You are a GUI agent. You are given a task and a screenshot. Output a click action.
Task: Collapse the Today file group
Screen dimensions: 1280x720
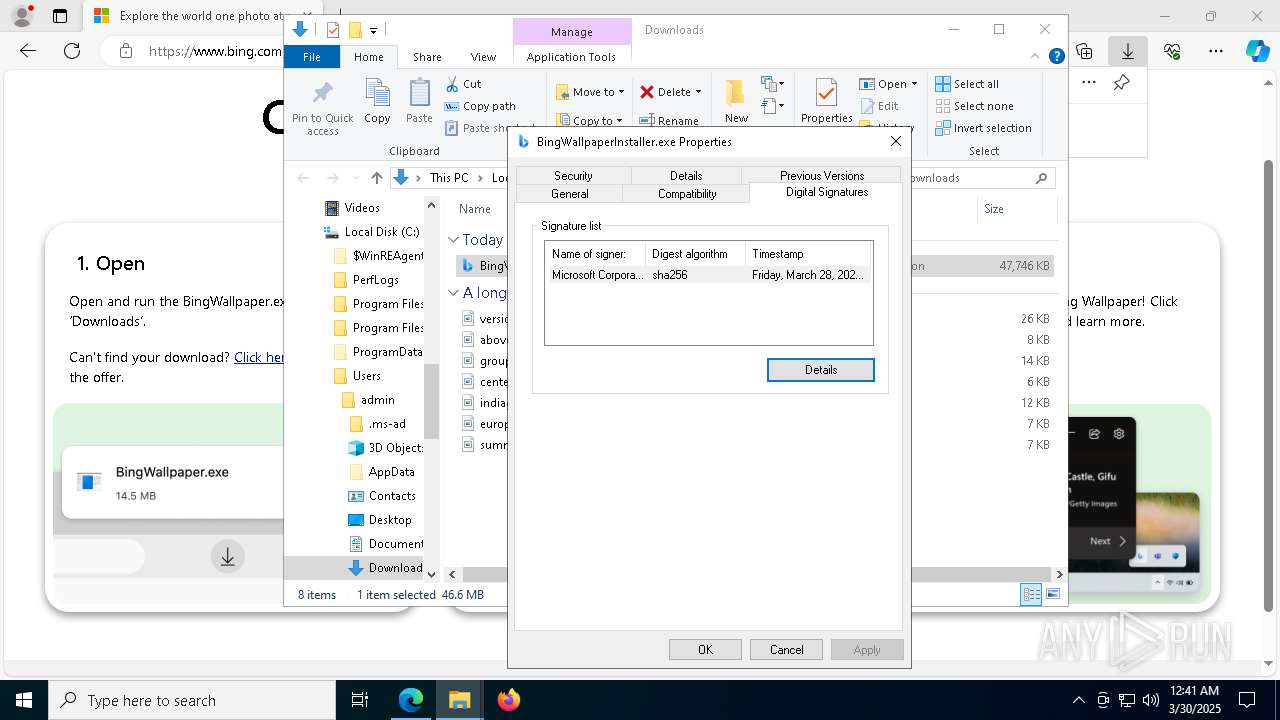click(453, 240)
